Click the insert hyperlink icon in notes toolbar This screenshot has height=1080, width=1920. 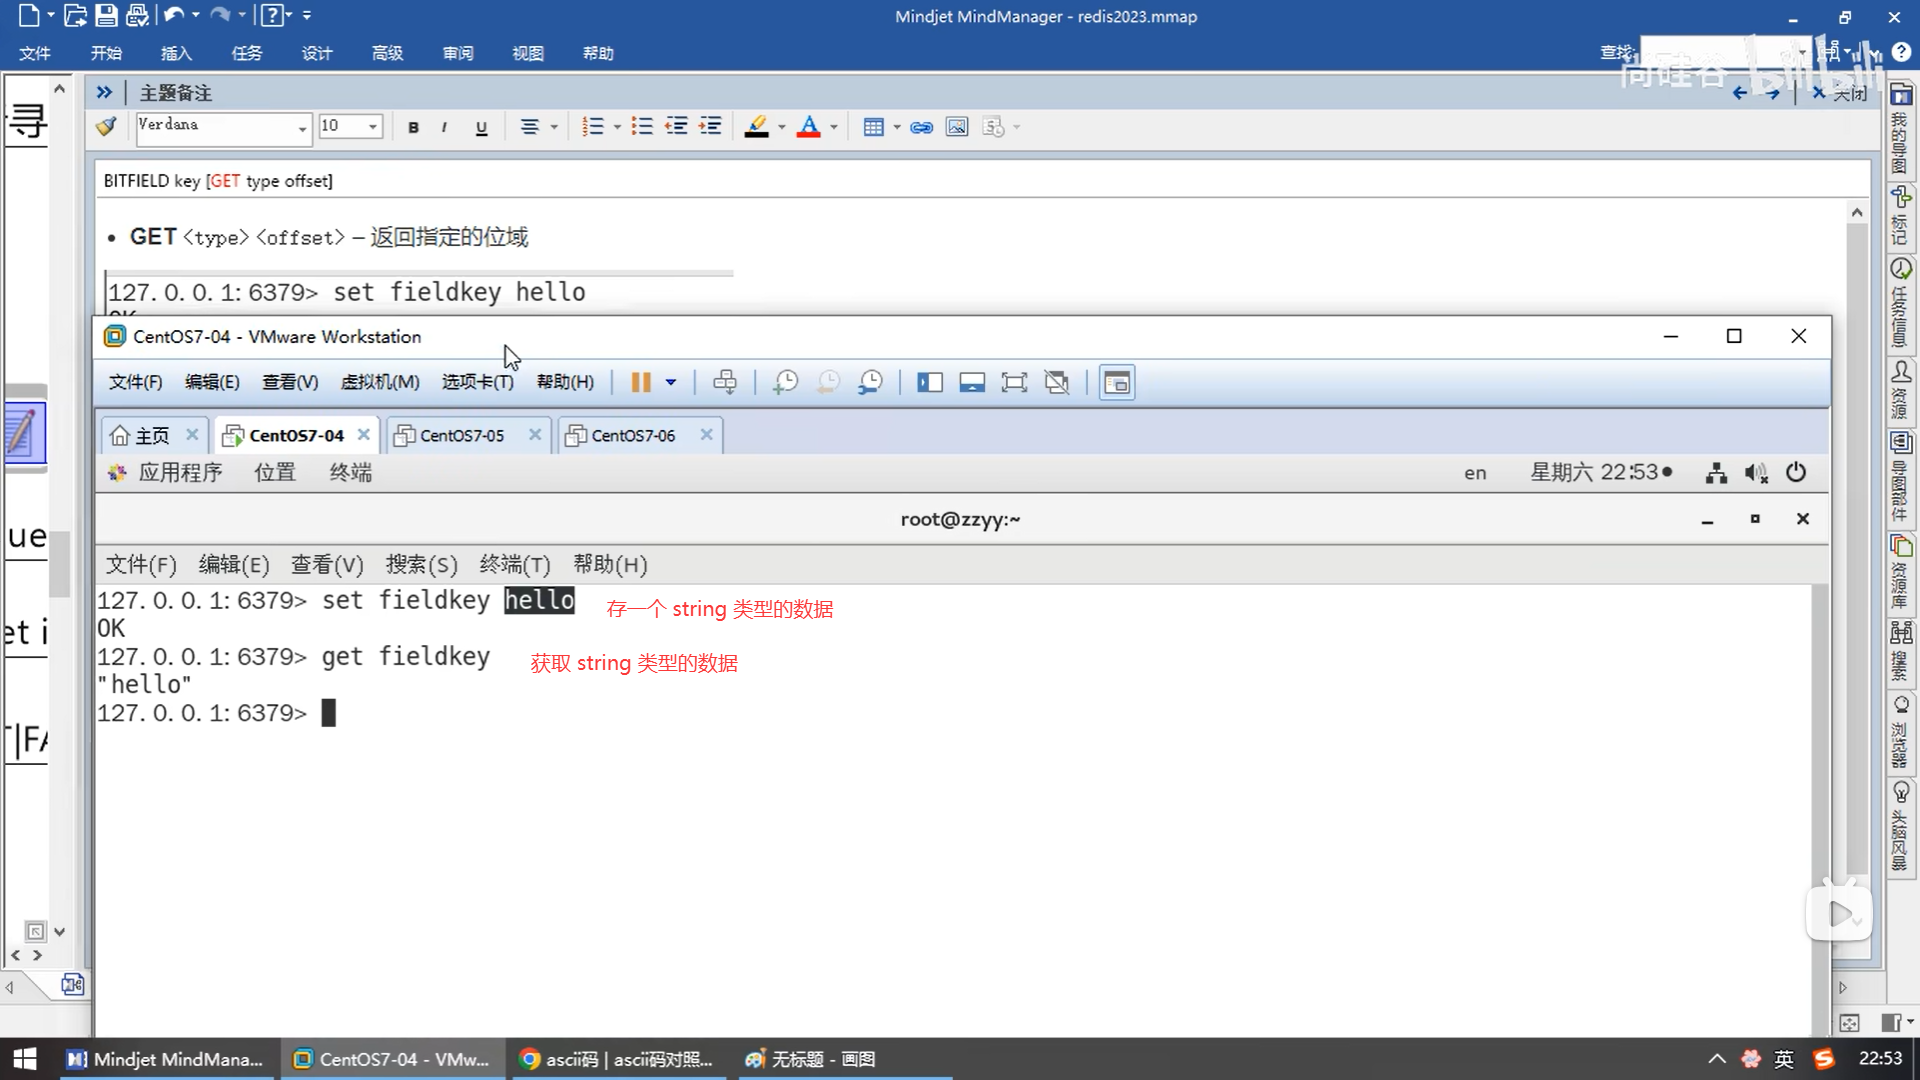pyautogui.click(x=921, y=127)
